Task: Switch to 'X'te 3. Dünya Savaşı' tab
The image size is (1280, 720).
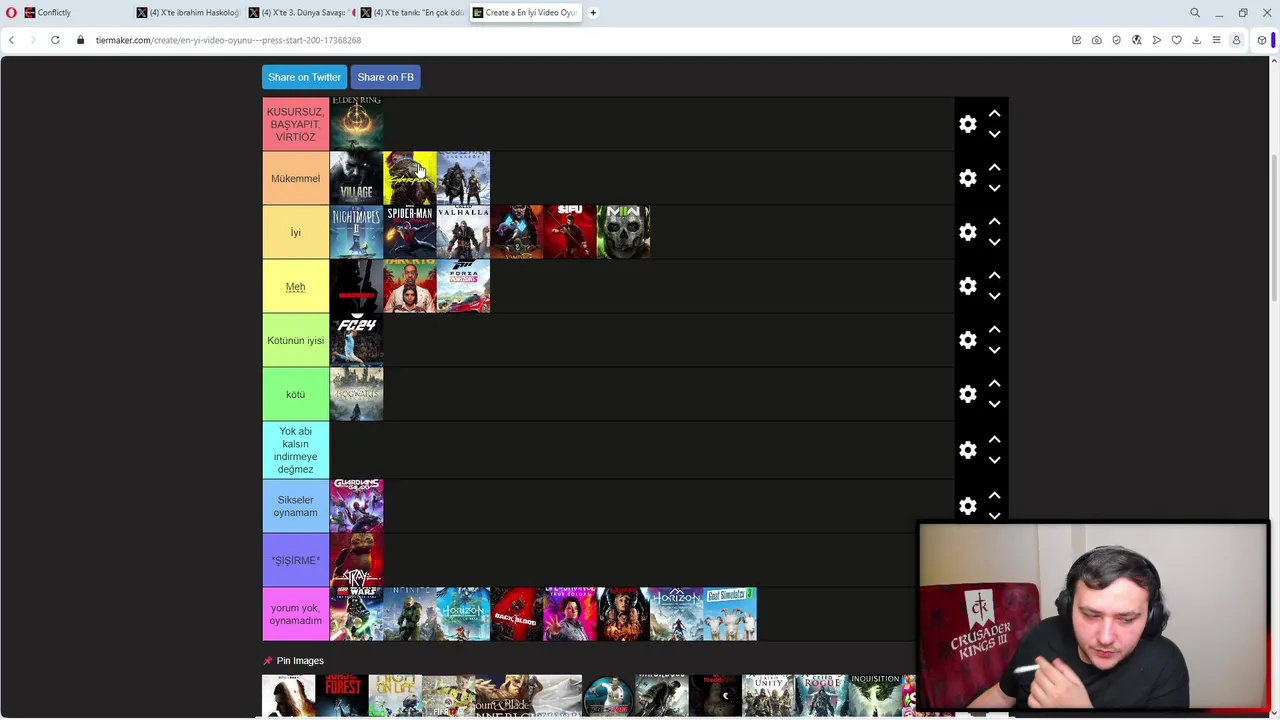Action: click(x=300, y=13)
